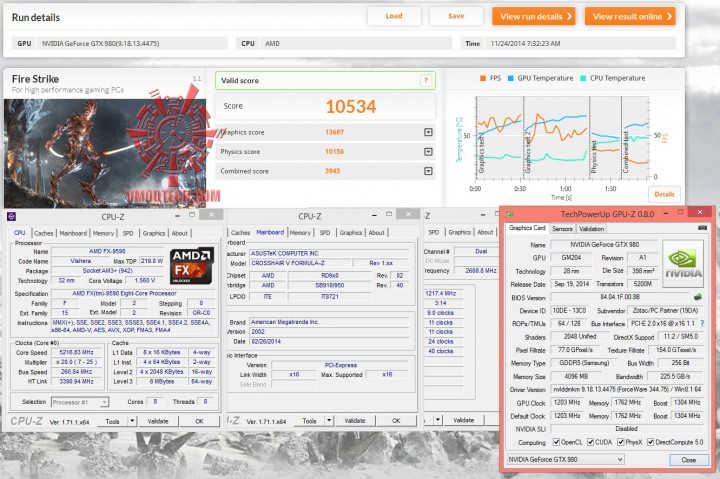This screenshot has width=720, height=479.
Task: Click the GPU Clock 1203 MHz field
Action: point(567,402)
